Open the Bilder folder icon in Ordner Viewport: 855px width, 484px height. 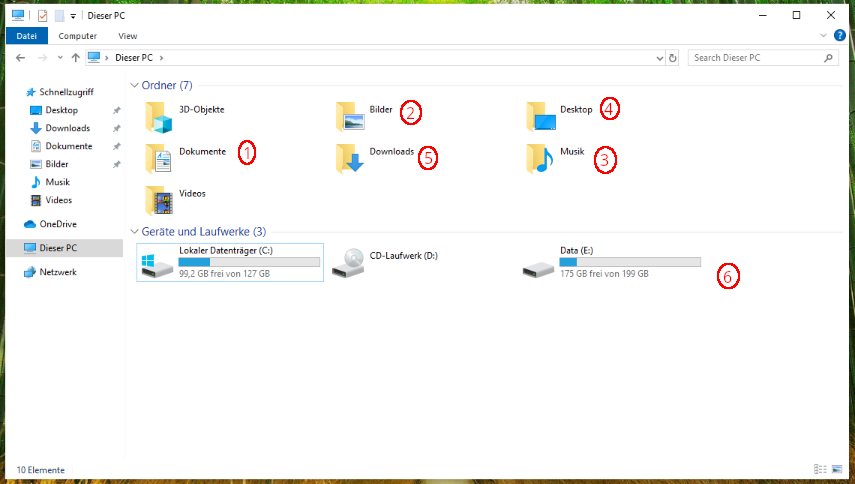coord(350,117)
